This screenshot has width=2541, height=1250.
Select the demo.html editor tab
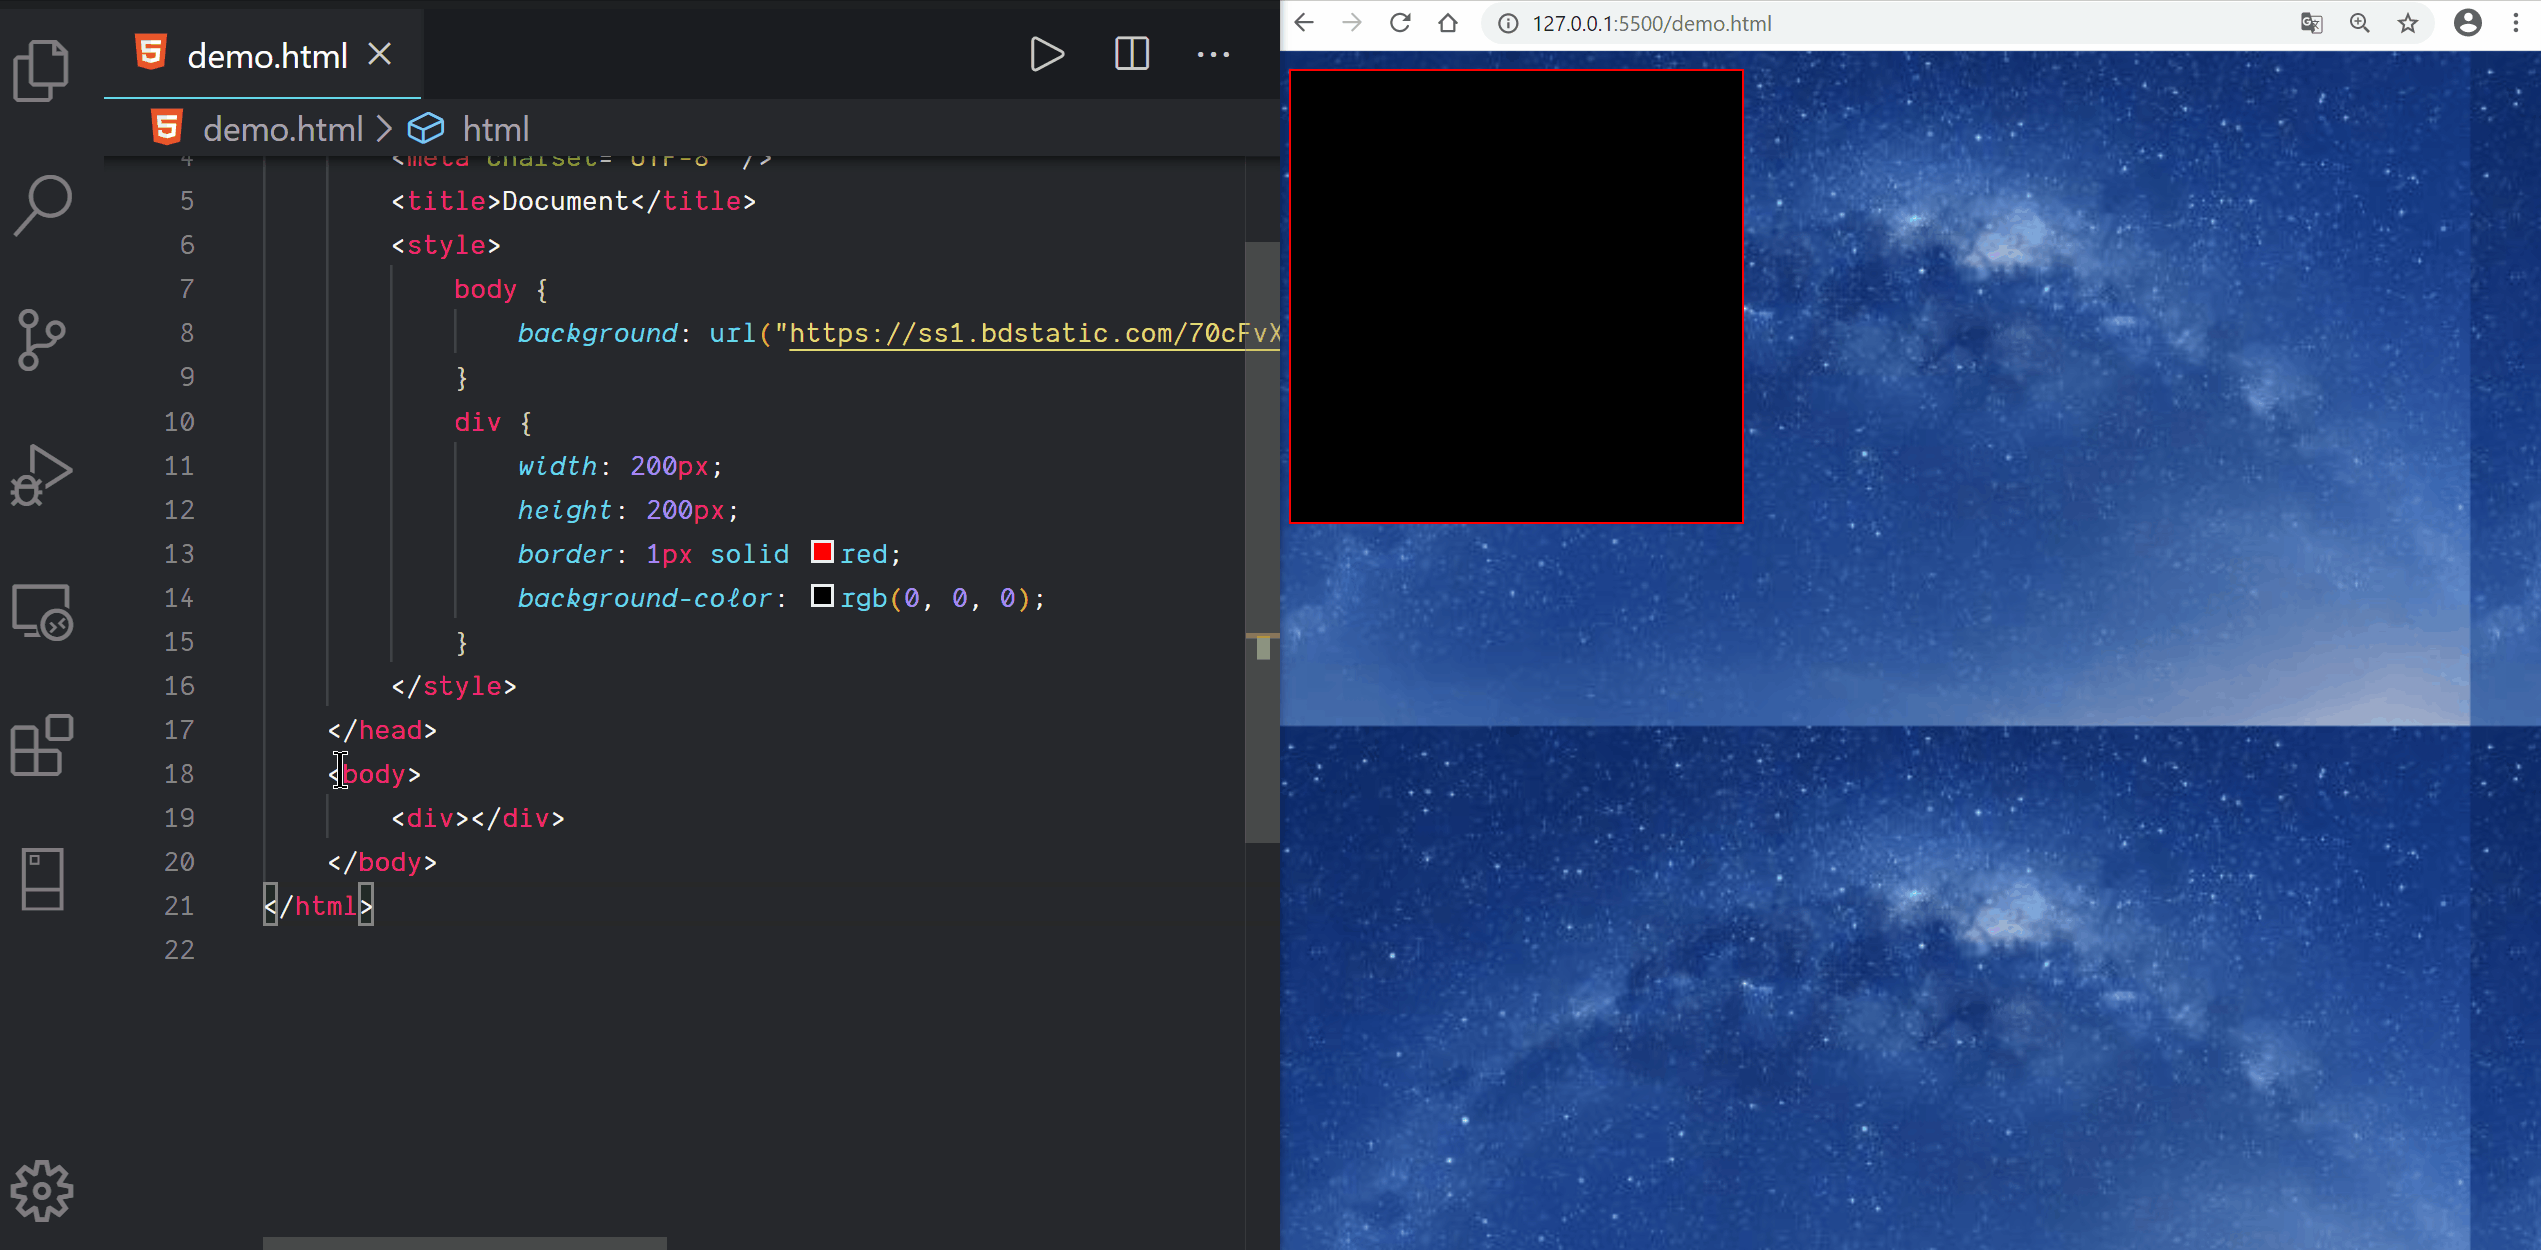coord(266,56)
